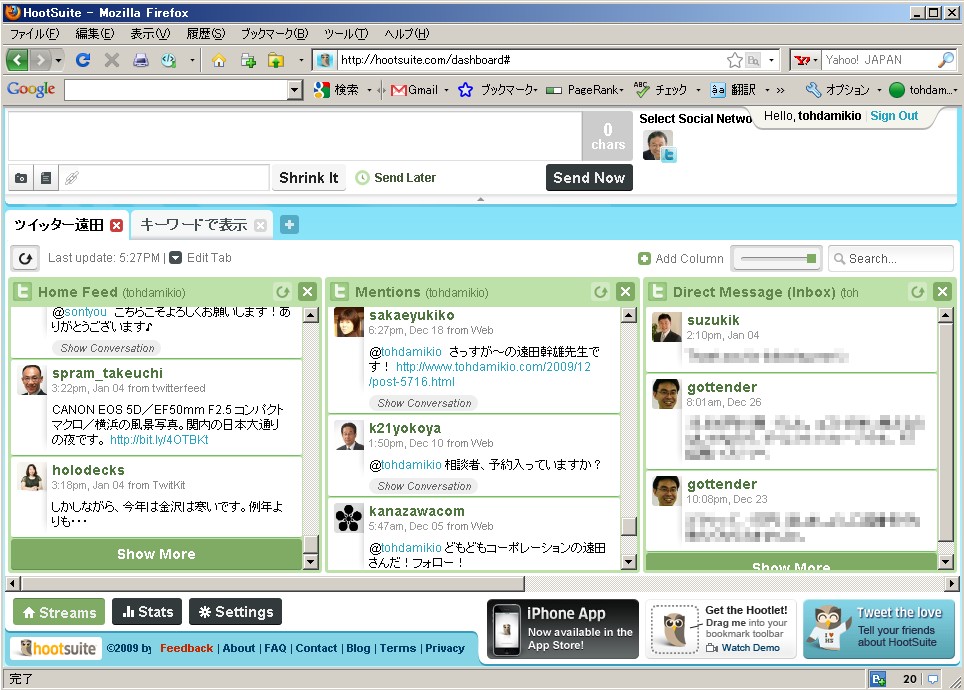Open the ブックマーク(B) menu
Image resolution: width=964 pixels, height=690 pixels.
click(x=274, y=33)
